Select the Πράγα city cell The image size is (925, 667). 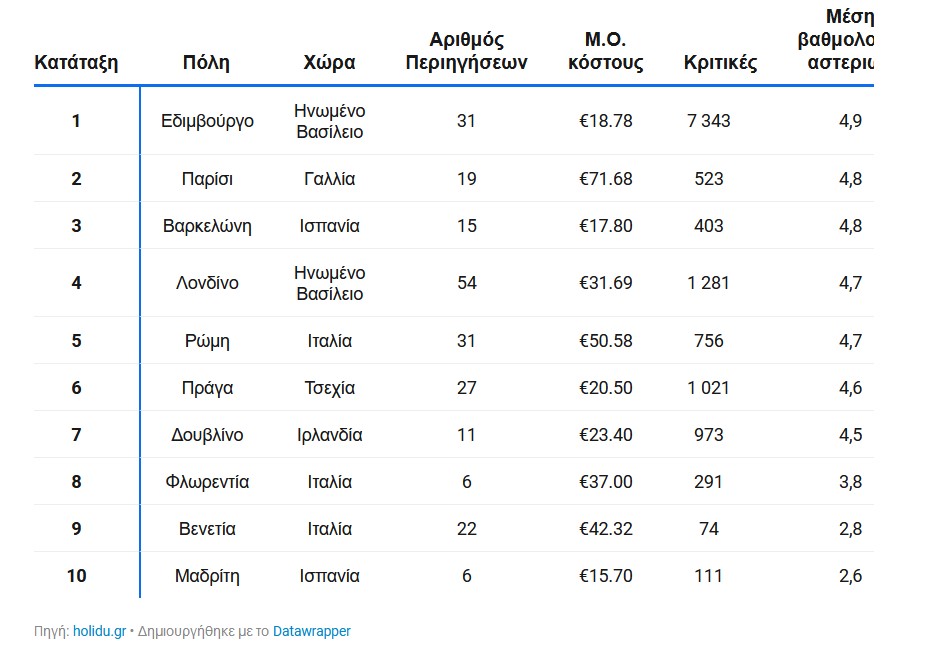point(207,388)
